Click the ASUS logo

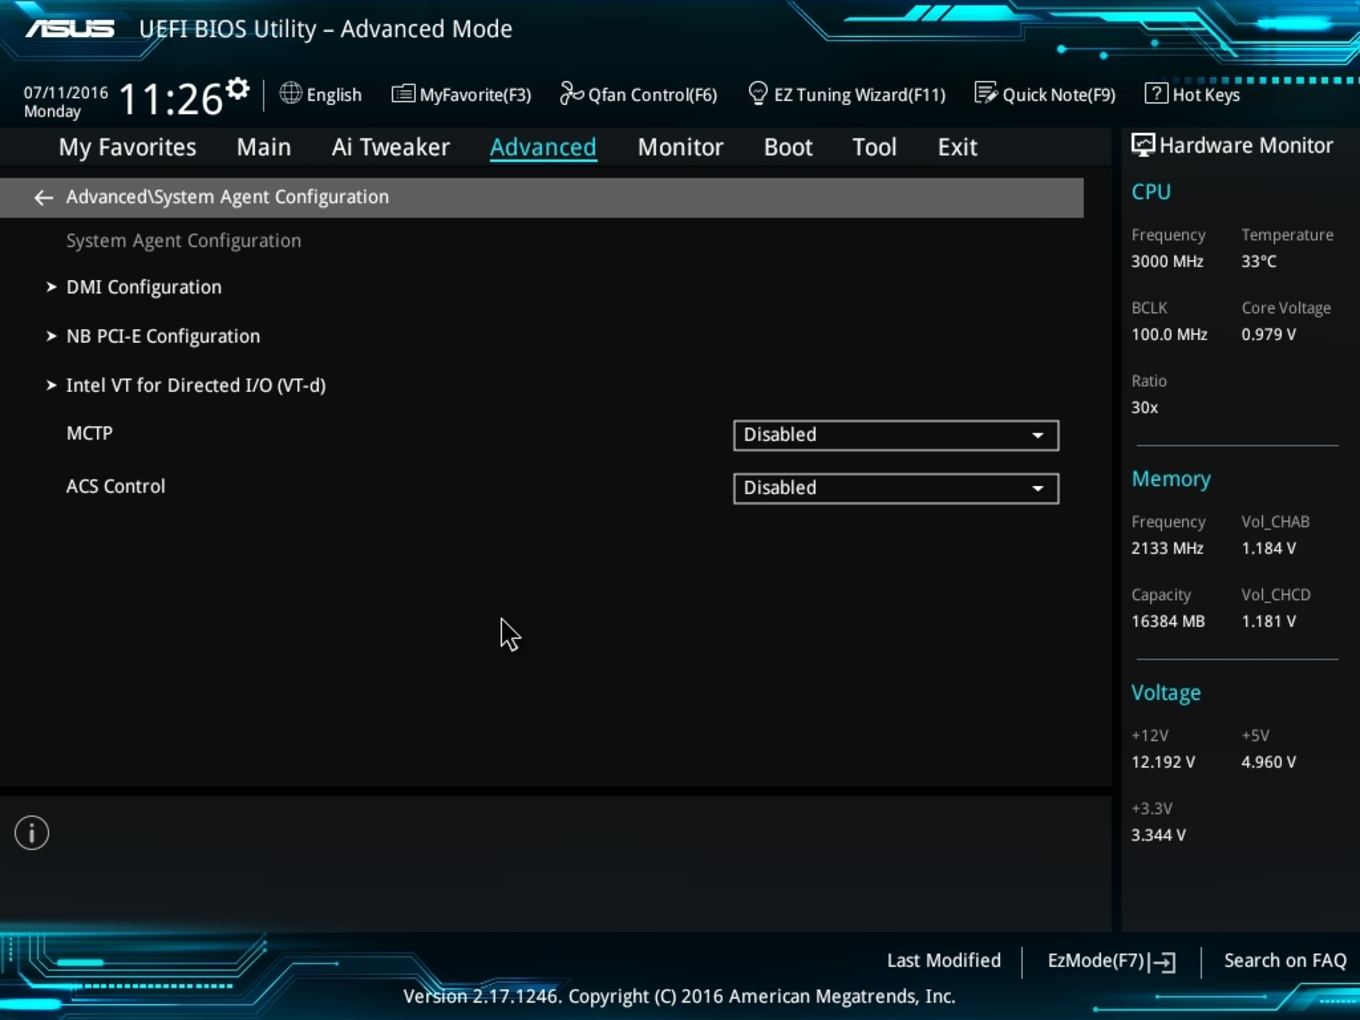pyautogui.click(x=70, y=28)
